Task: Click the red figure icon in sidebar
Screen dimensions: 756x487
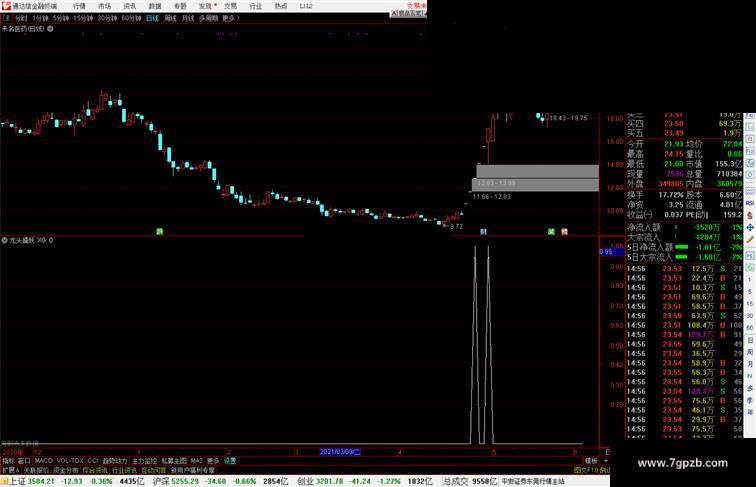Action: coord(750,215)
